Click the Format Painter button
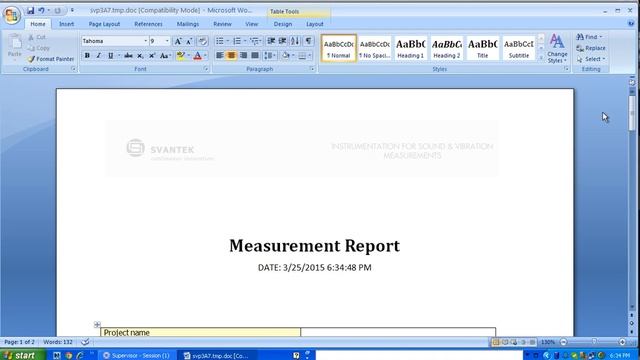Image resolution: width=640 pixels, height=360 pixels. [x=51, y=59]
